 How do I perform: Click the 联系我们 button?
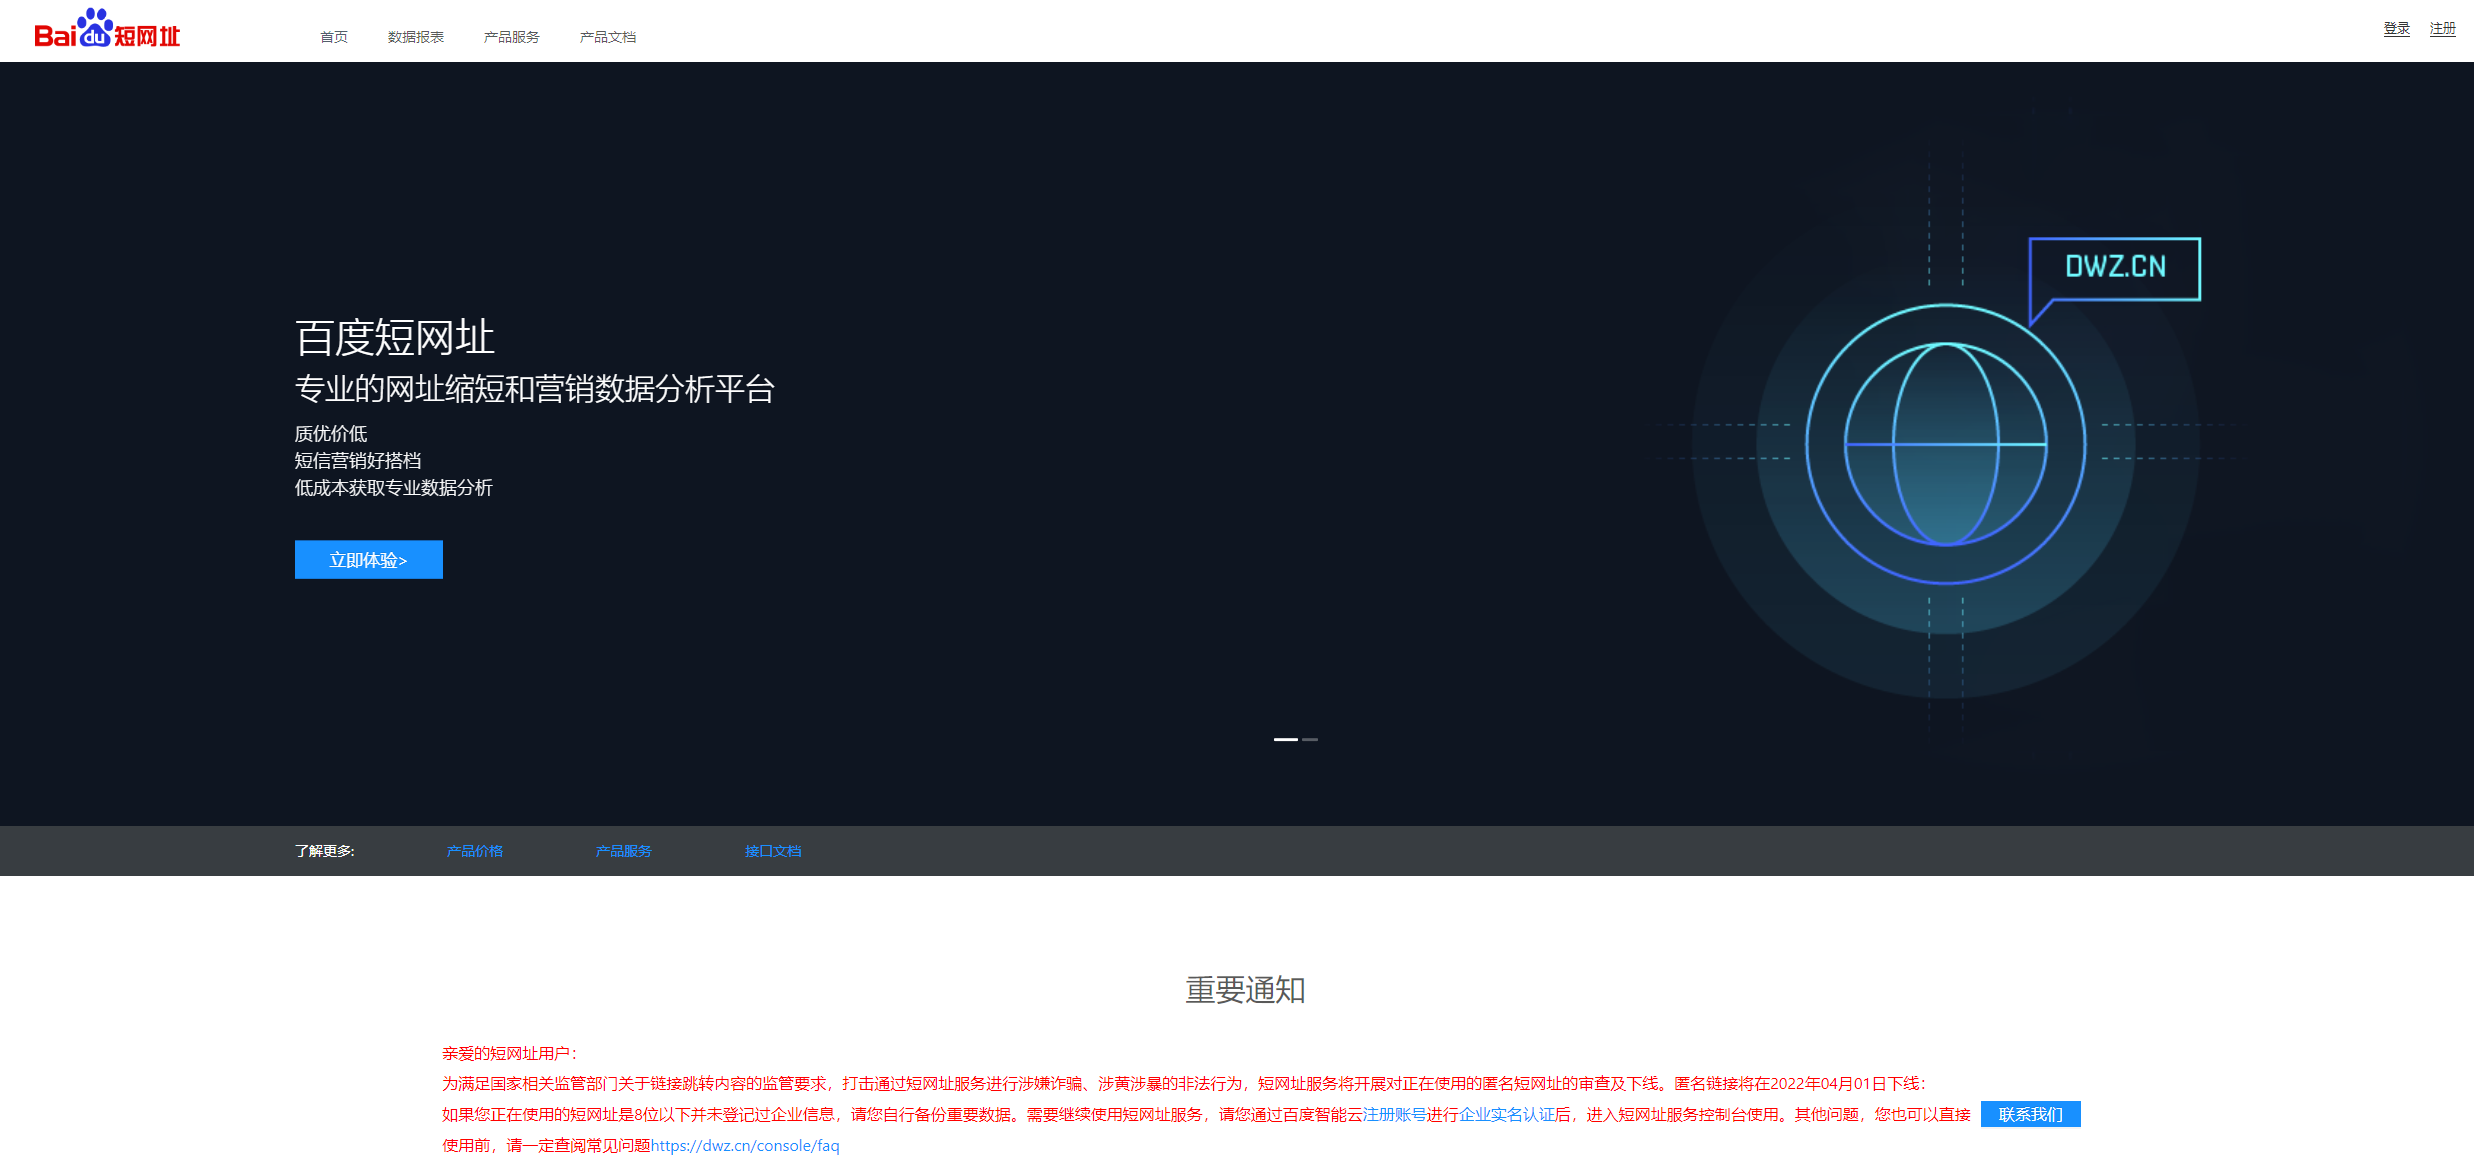point(2030,1114)
